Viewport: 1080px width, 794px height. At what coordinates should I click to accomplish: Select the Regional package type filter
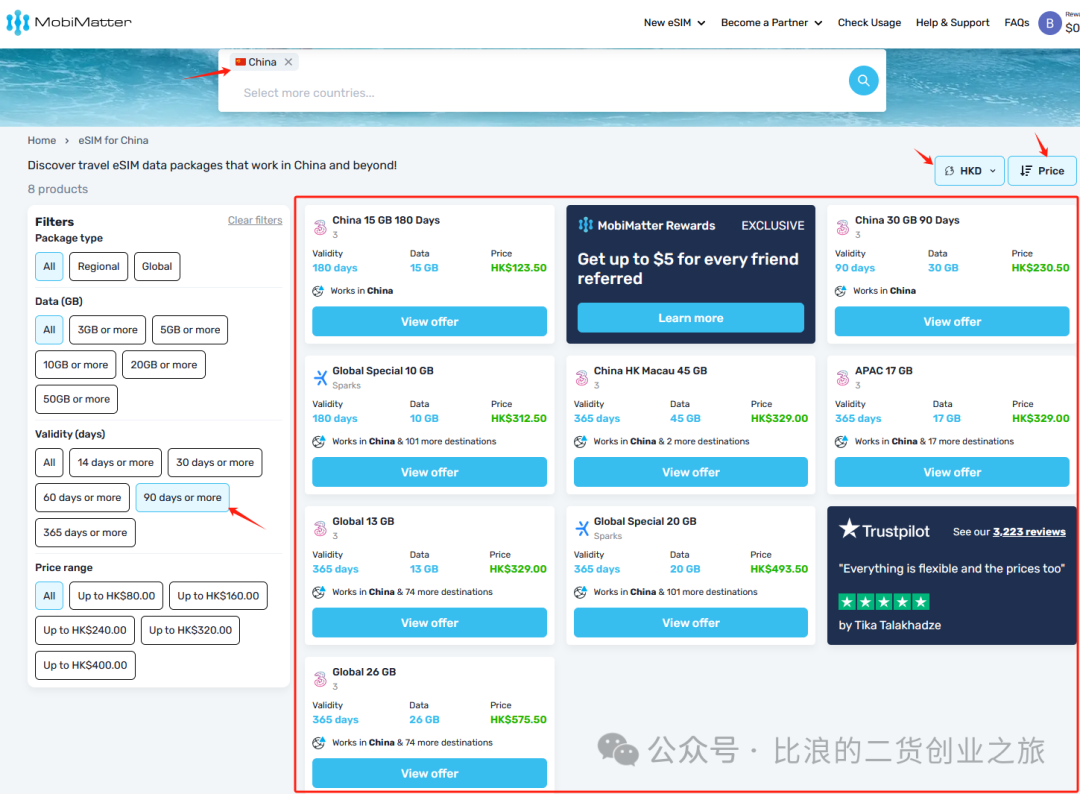(98, 267)
